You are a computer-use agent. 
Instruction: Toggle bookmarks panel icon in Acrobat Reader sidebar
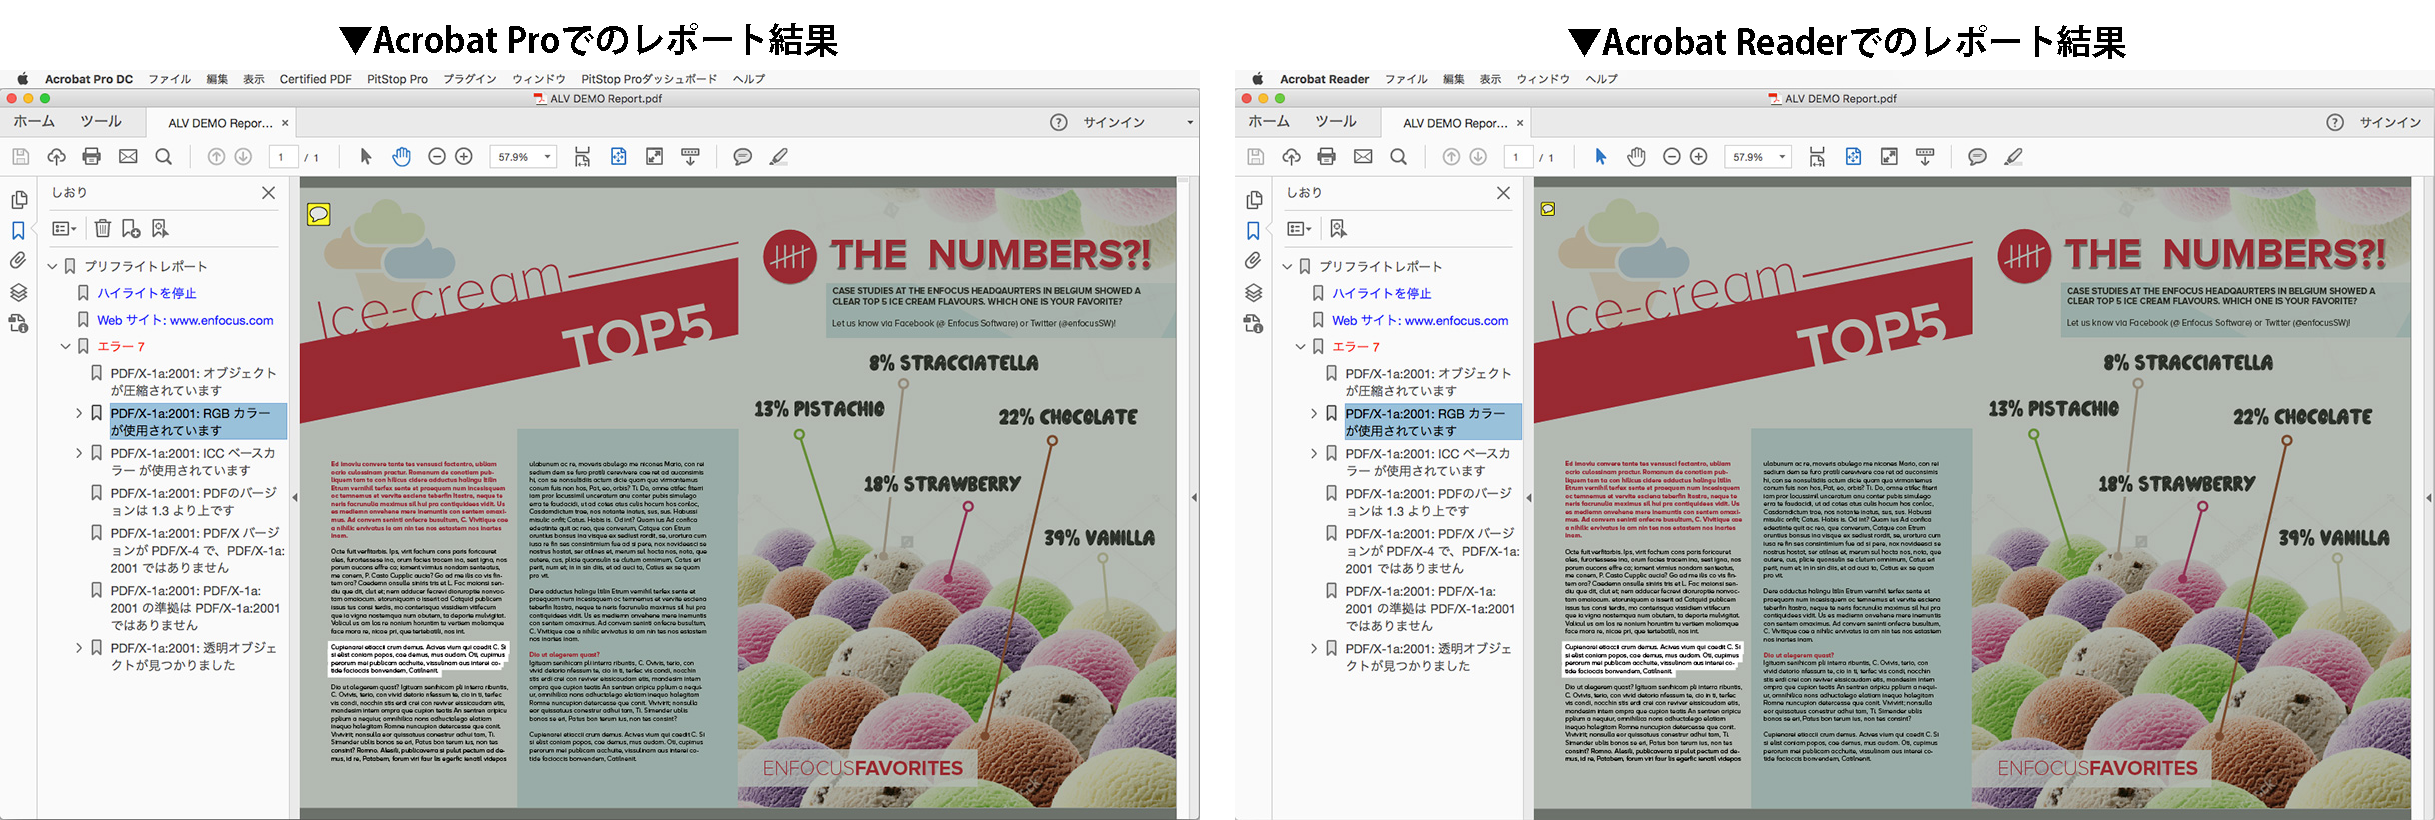[x=1253, y=231]
